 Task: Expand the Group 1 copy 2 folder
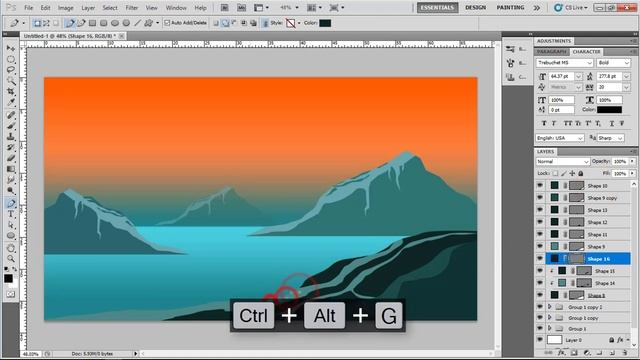(549, 307)
